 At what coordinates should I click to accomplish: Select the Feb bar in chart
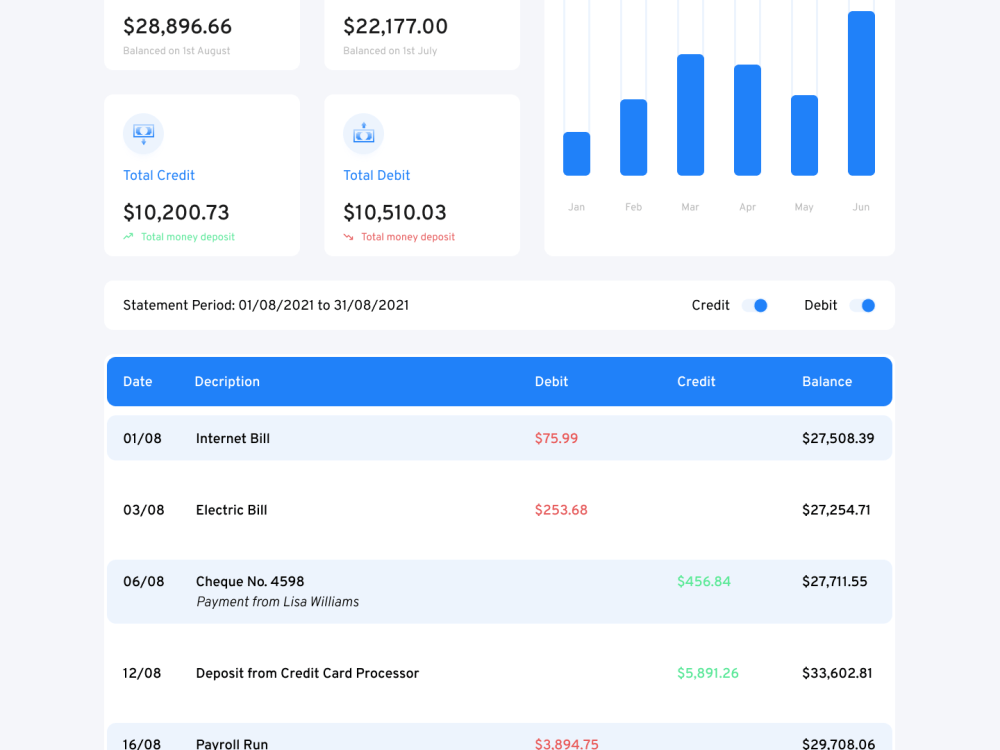click(633, 137)
